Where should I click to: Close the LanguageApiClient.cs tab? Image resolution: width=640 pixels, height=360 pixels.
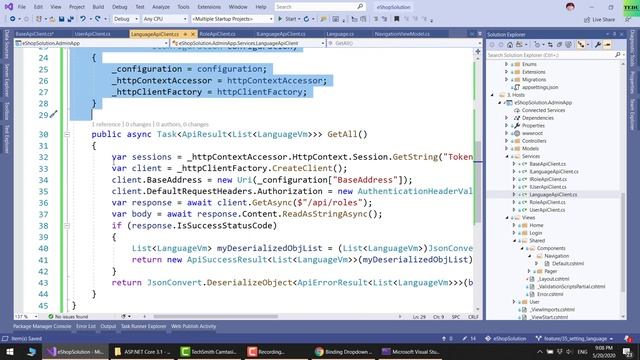[x=193, y=34]
